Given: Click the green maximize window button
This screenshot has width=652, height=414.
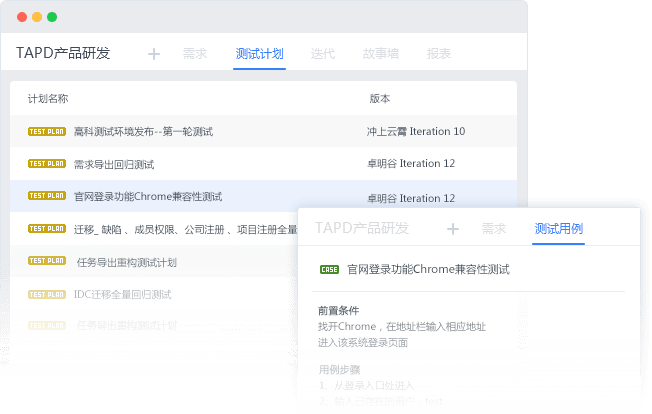Looking at the screenshot, I should 52,17.
